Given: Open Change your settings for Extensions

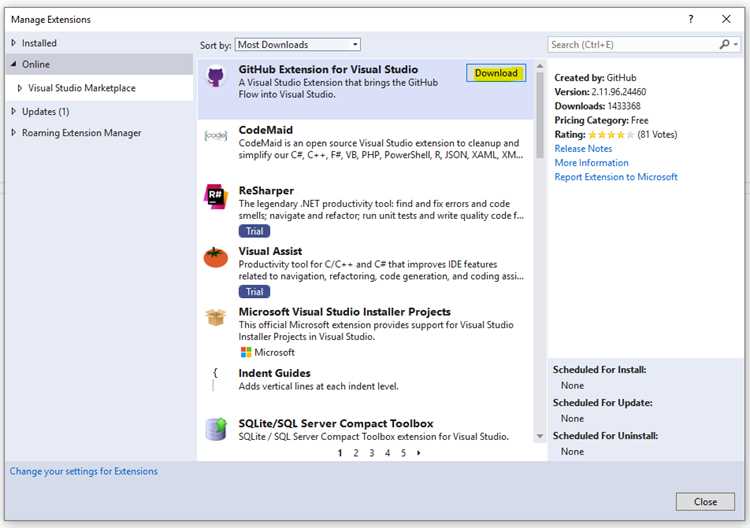Looking at the screenshot, I should coord(84,472).
